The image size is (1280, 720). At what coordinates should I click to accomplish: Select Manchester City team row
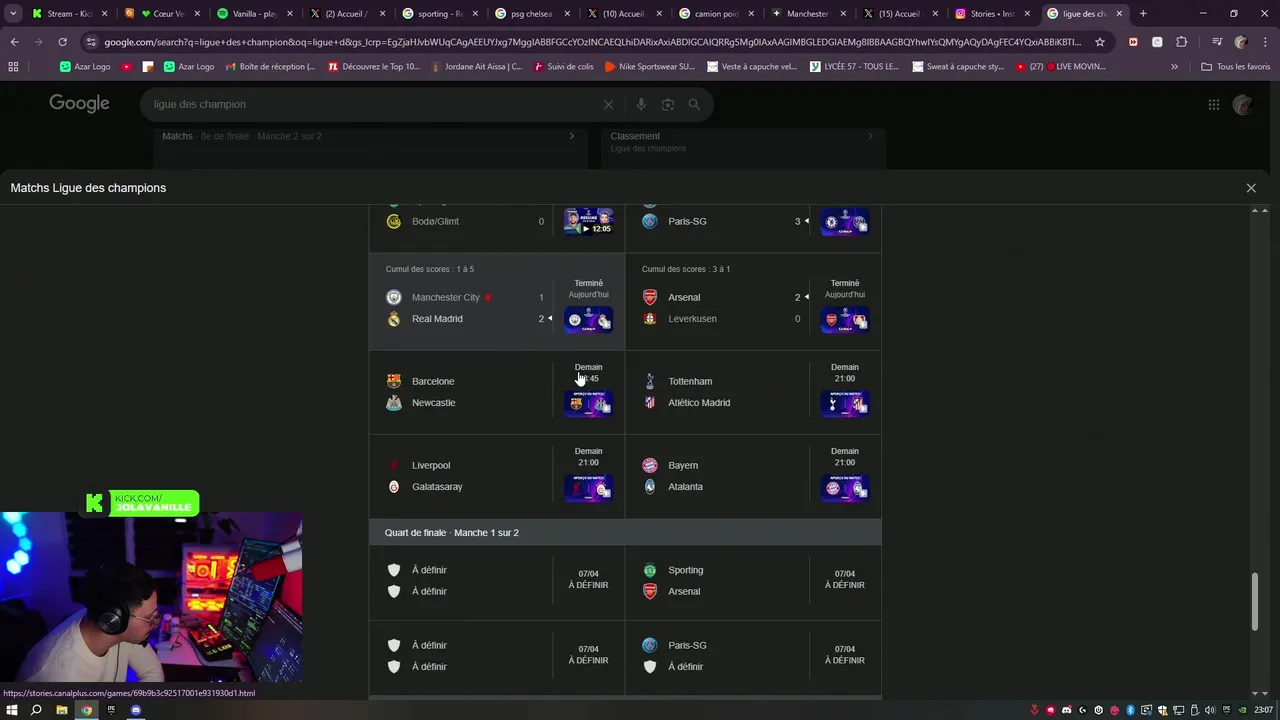pyautogui.click(x=465, y=297)
